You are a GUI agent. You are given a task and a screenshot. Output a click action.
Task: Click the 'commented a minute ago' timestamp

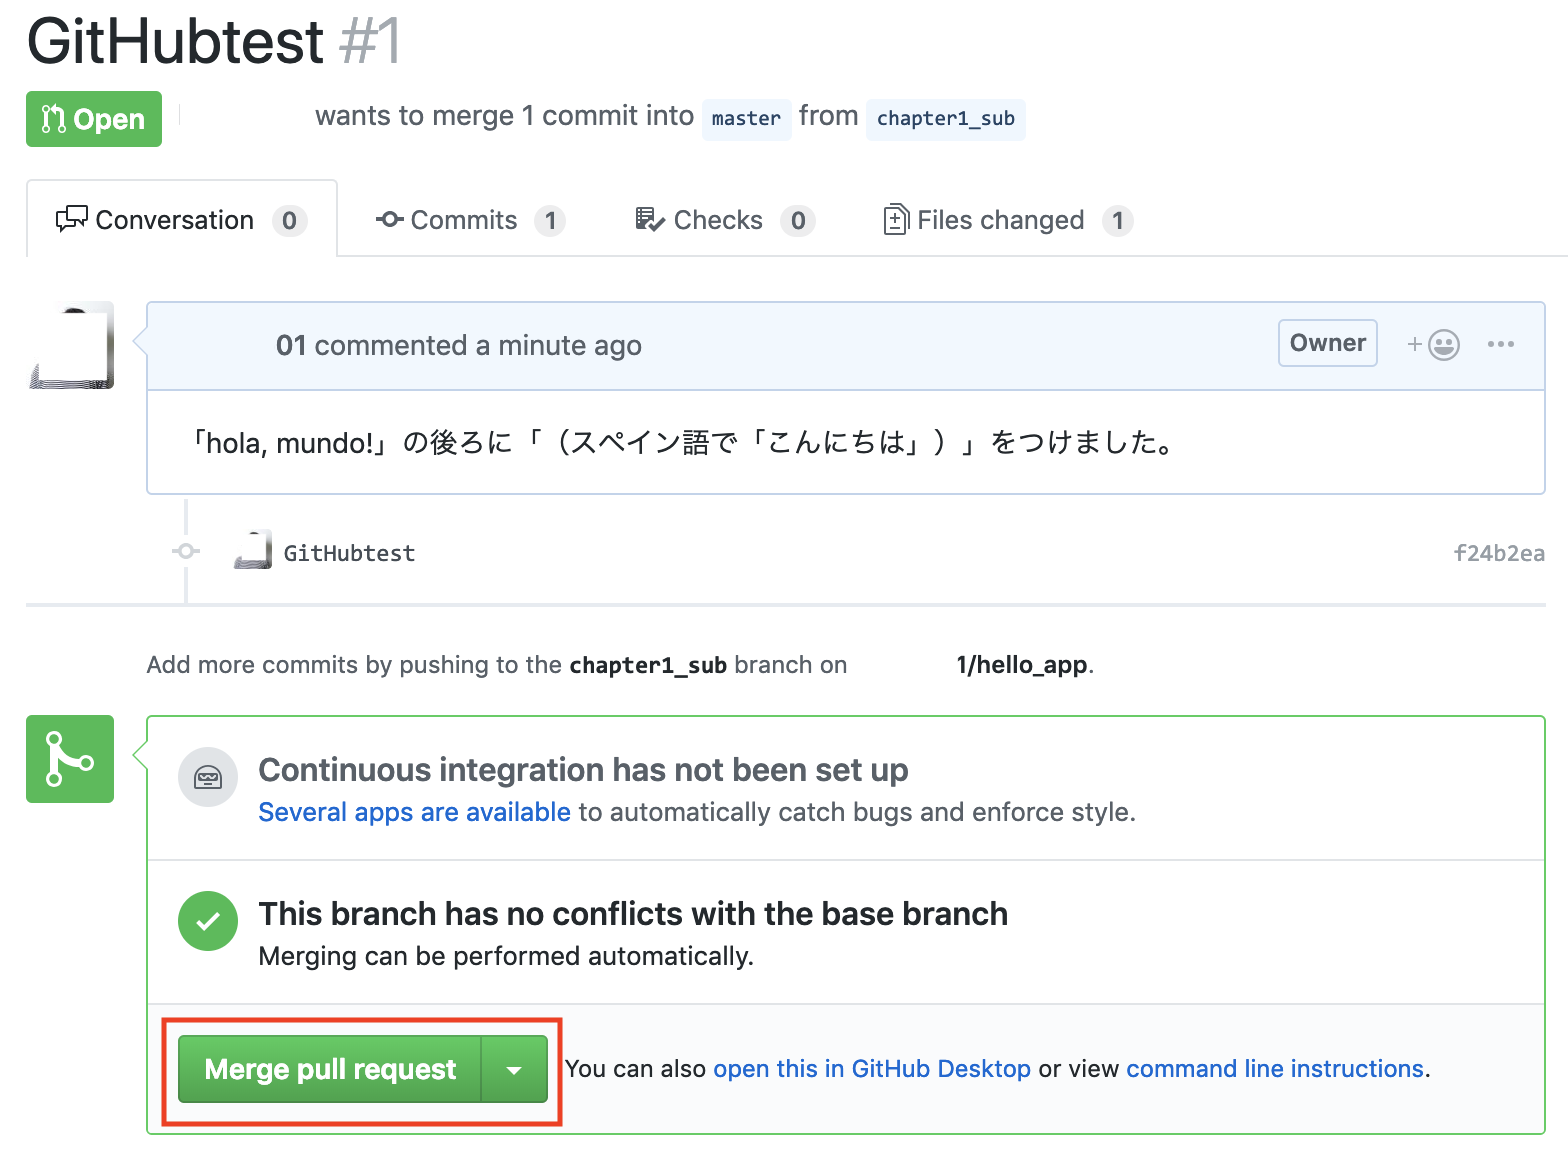pyautogui.click(x=478, y=346)
